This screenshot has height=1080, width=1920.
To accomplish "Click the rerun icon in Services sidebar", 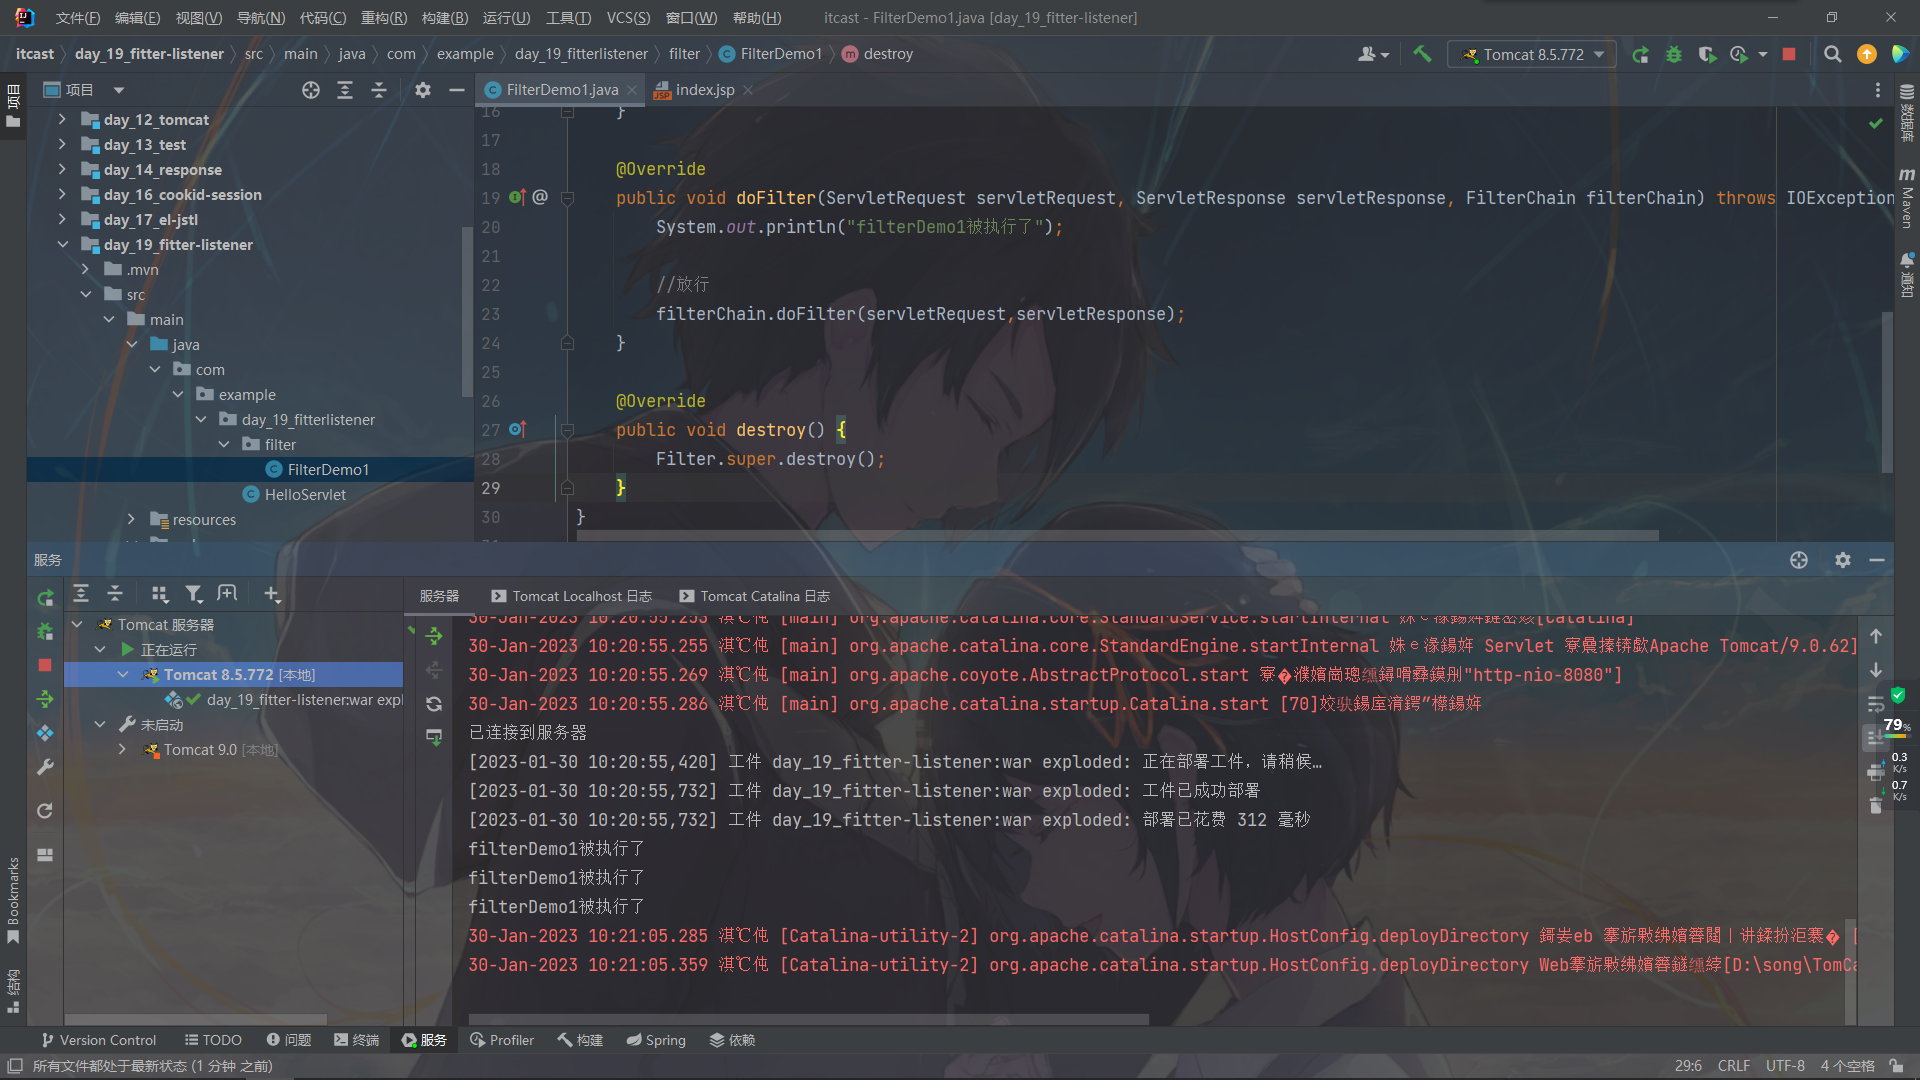I will pos(45,598).
